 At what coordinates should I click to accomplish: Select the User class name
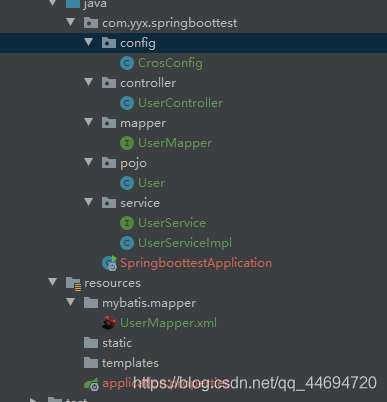coord(151,183)
